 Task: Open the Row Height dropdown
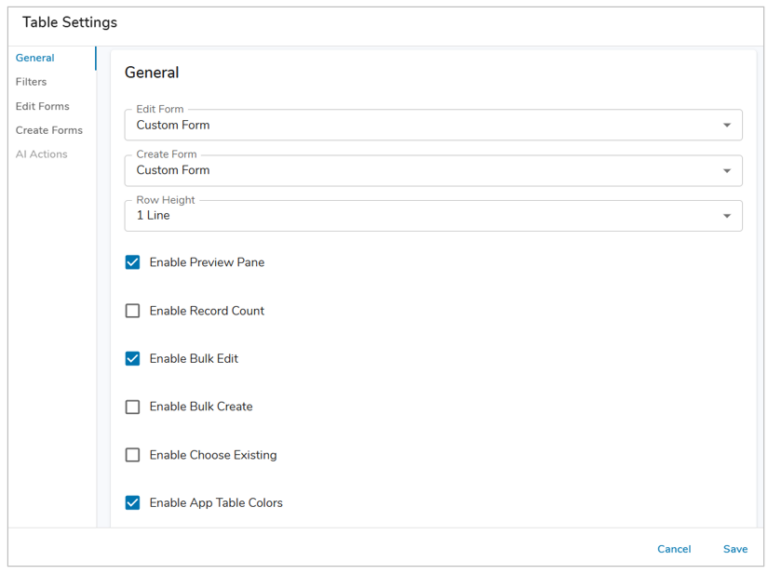[433, 215]
